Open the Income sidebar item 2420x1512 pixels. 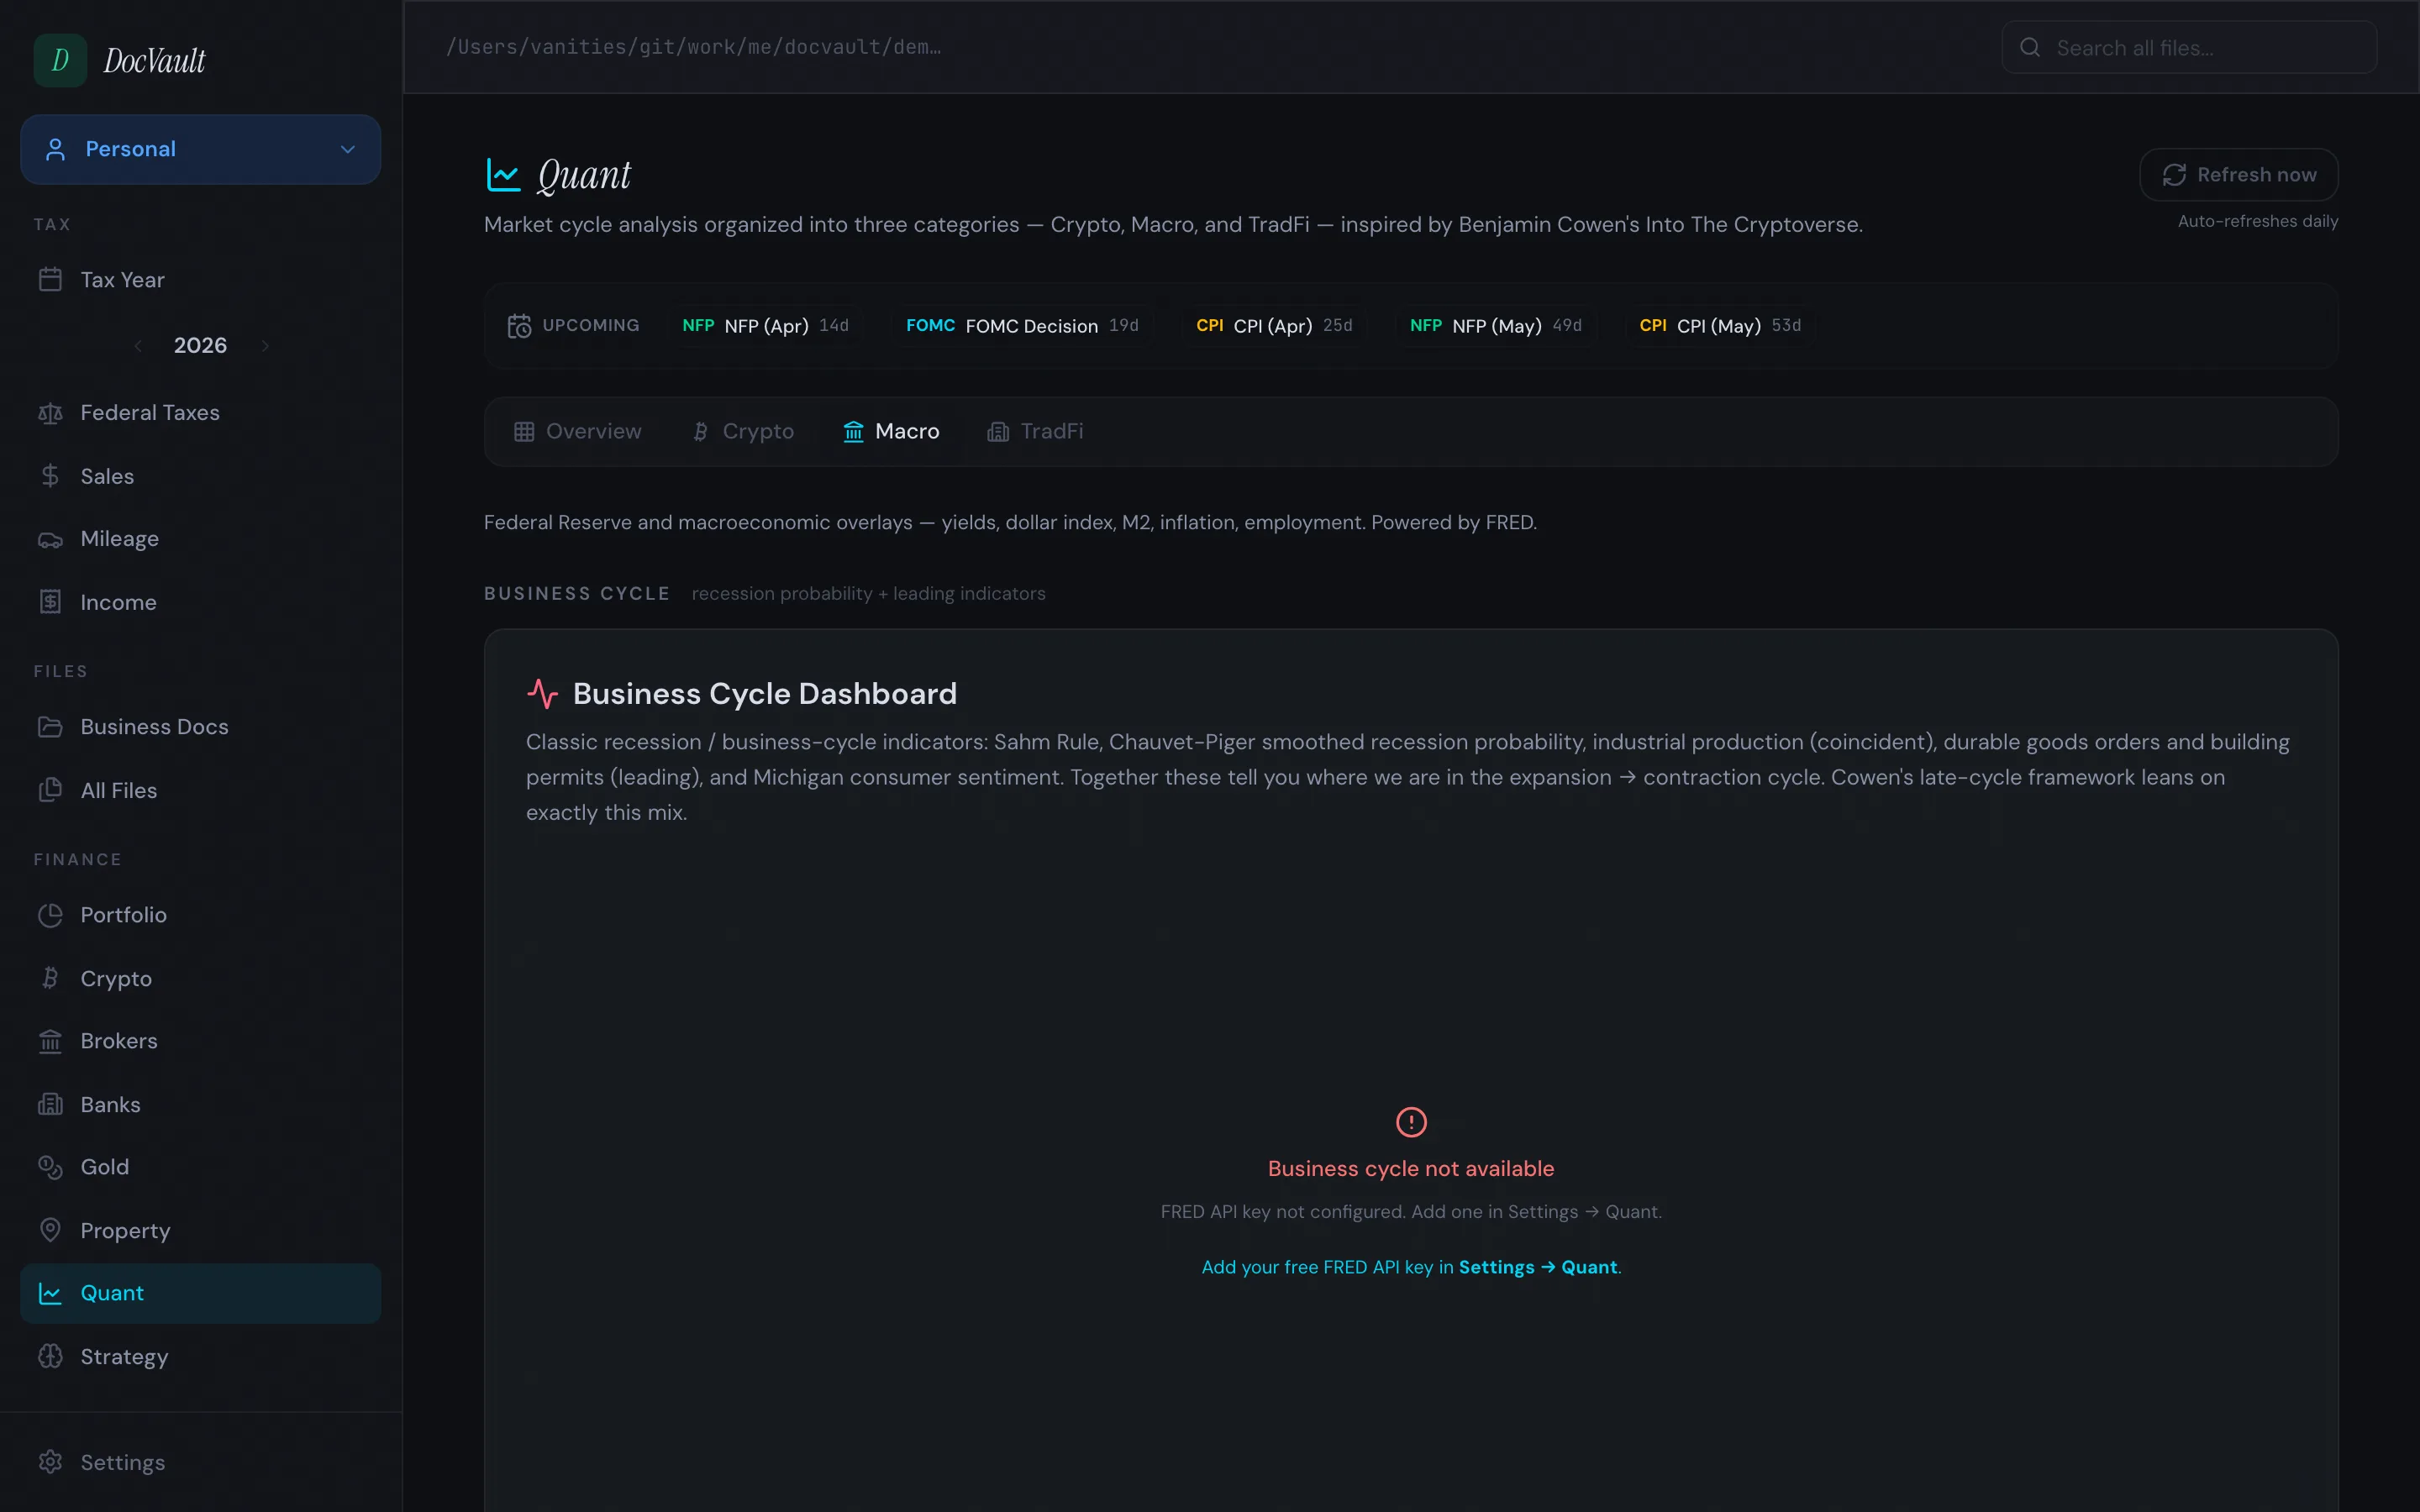click(x=200, y=602)
